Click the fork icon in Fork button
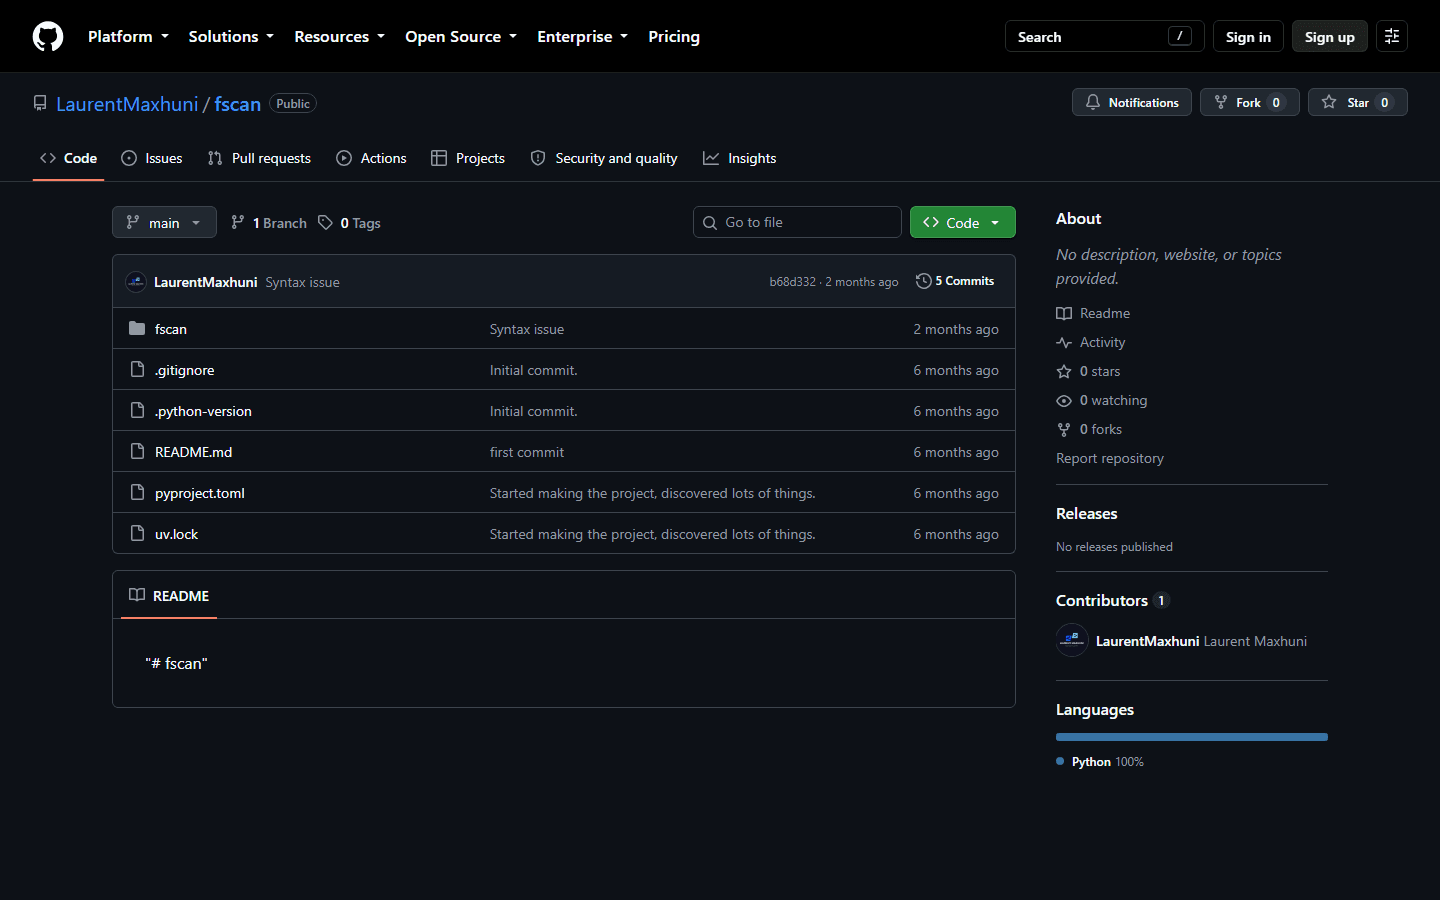The image size is (1440, 900). [1221, 102]
